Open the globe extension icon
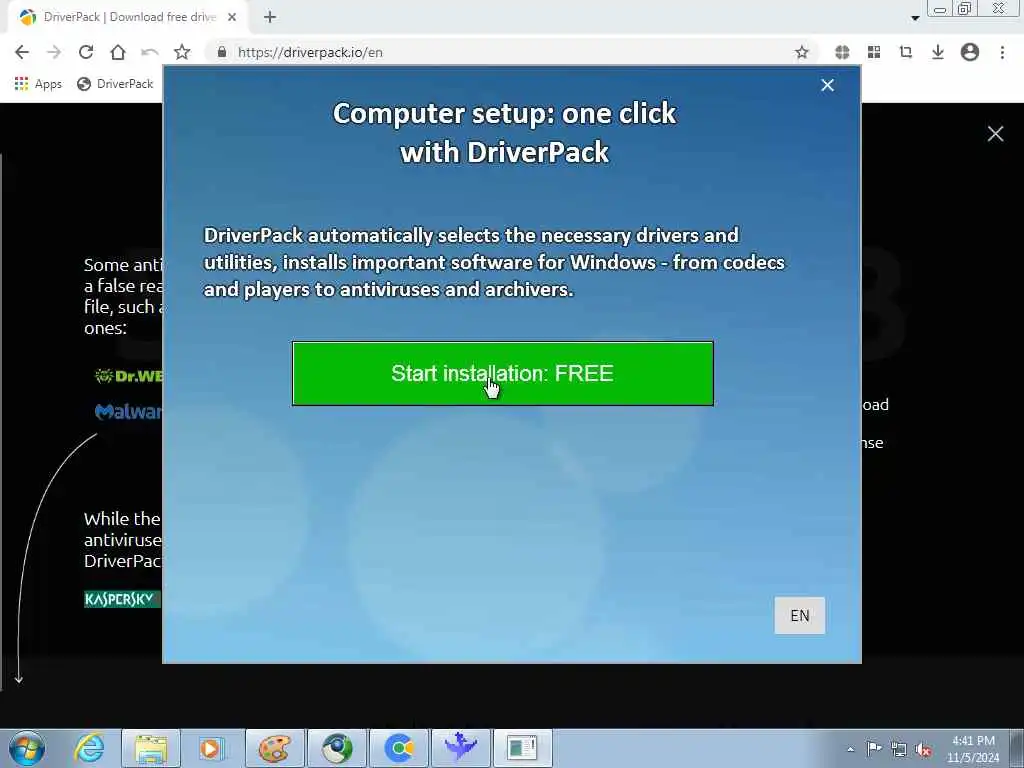This screenshot has width=1024, height=768. pos(842,52)
